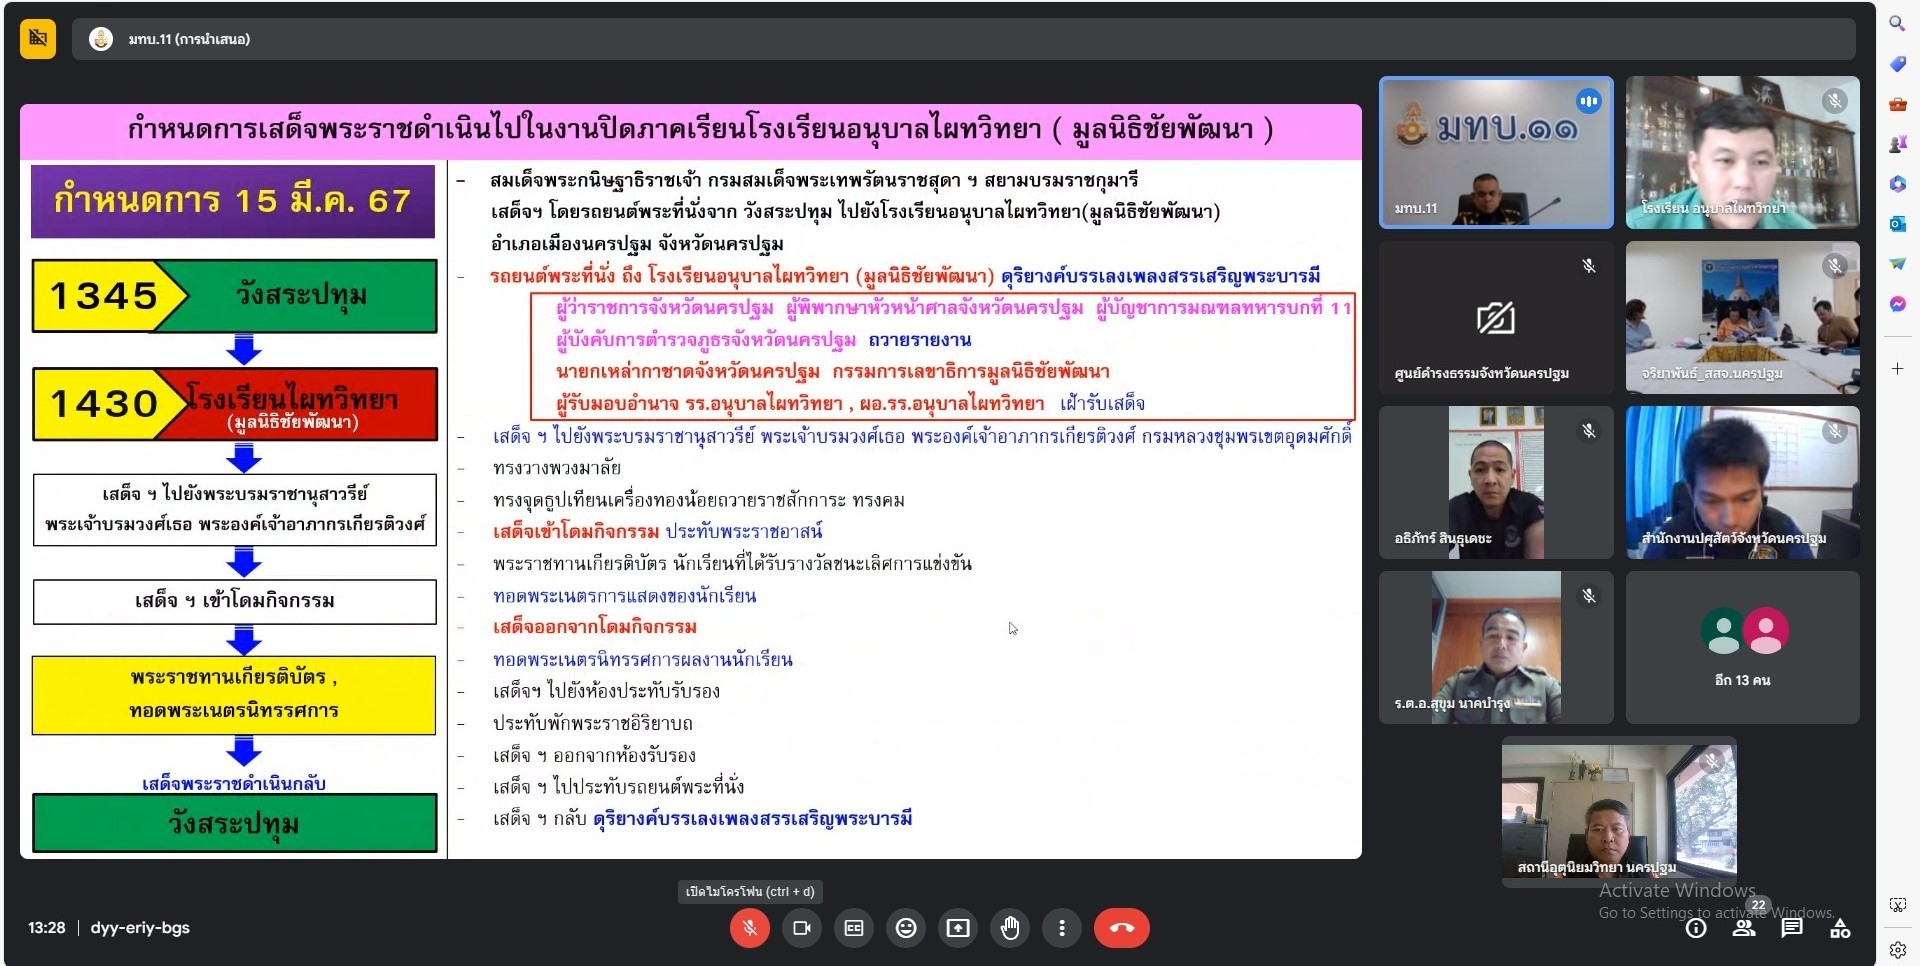Select the โรงเรียนอนุบาลไผทวิทยา participant tile
The image size is (1920, 966).
(1742, 153)
